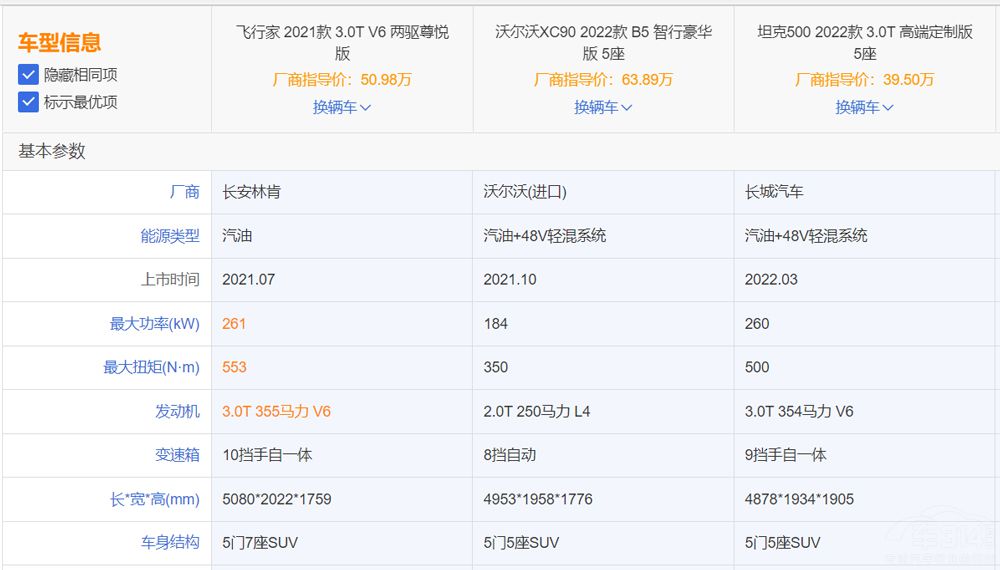1000x570 pixels.
Task: Click the 最大扭矩(N·m) parameter link
Action: (151, 368)
